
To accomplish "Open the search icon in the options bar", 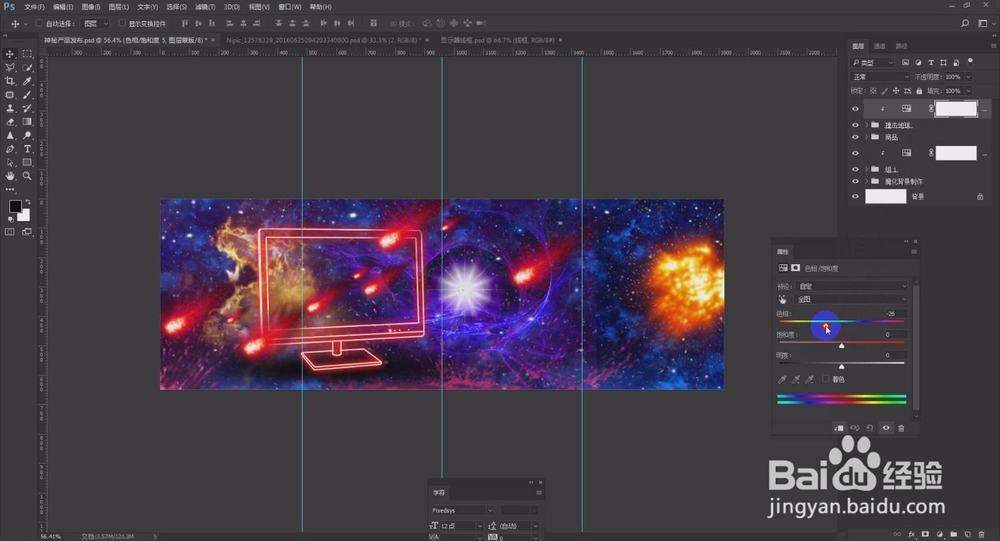I will tap(965, 24).
